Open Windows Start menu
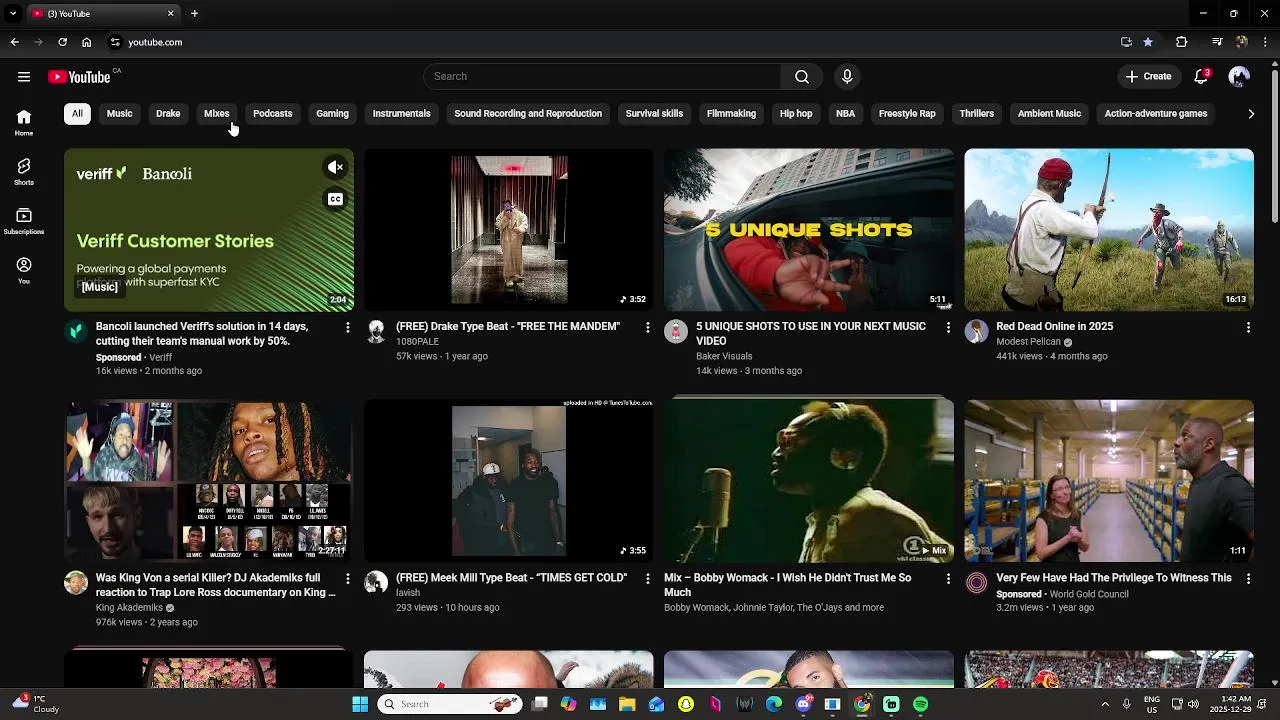The height and width of the screenshot is (720, 1280). [x=360, y=705]
